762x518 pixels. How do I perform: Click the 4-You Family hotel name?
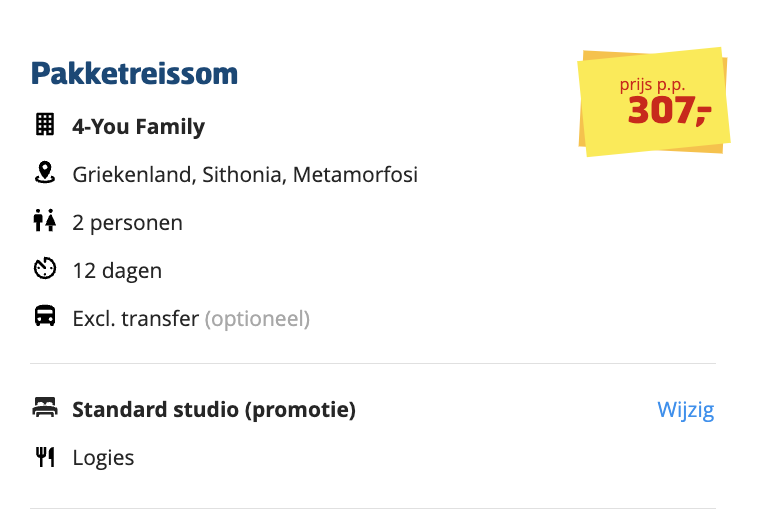click(138, 127)
